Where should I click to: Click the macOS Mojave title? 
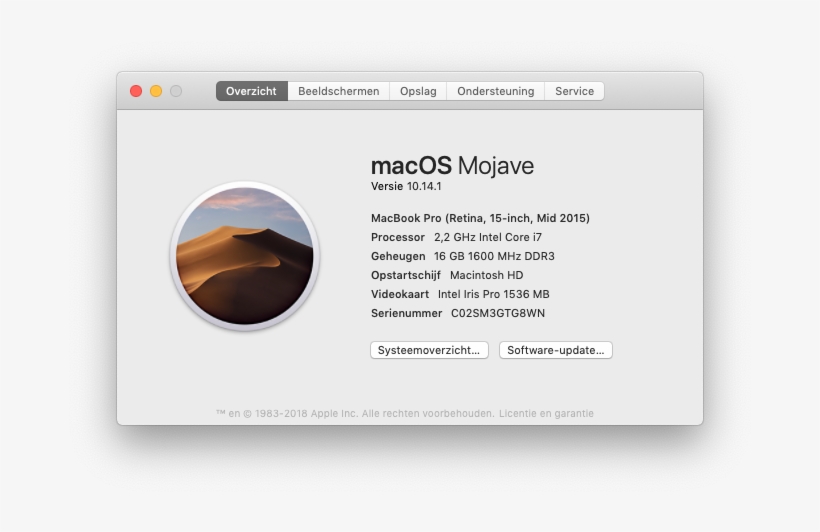click(x=452, y=166)
